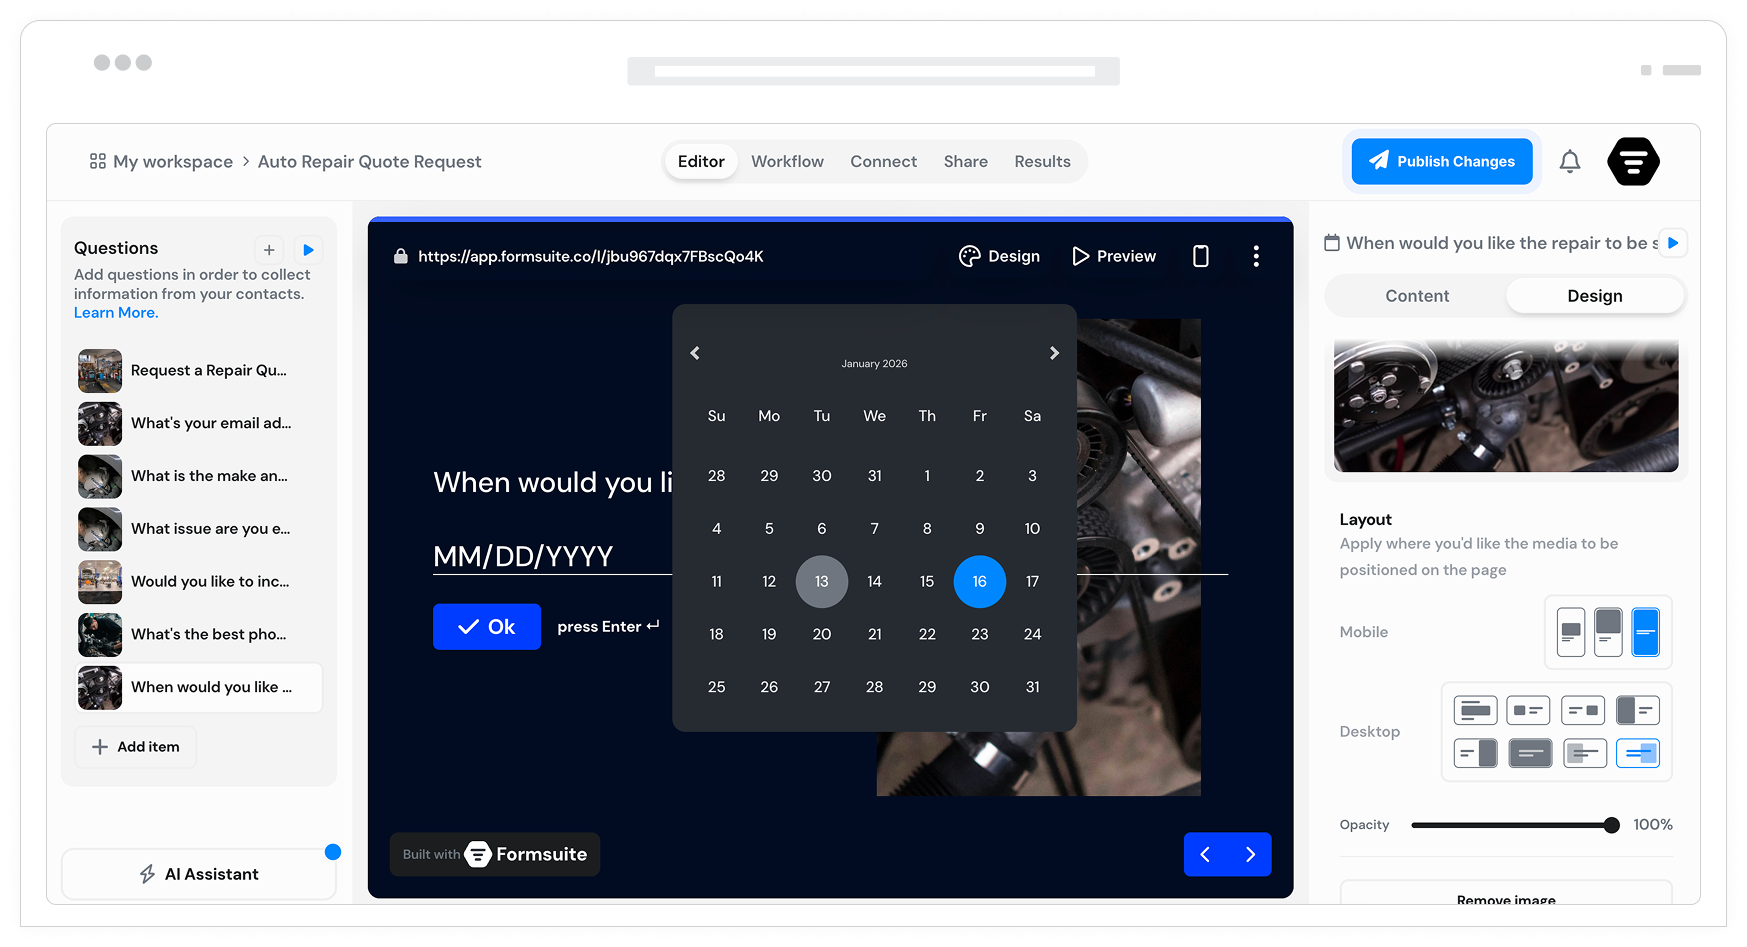Click the Publish Changes button
1747x947 pixels.
[1441, 161]
